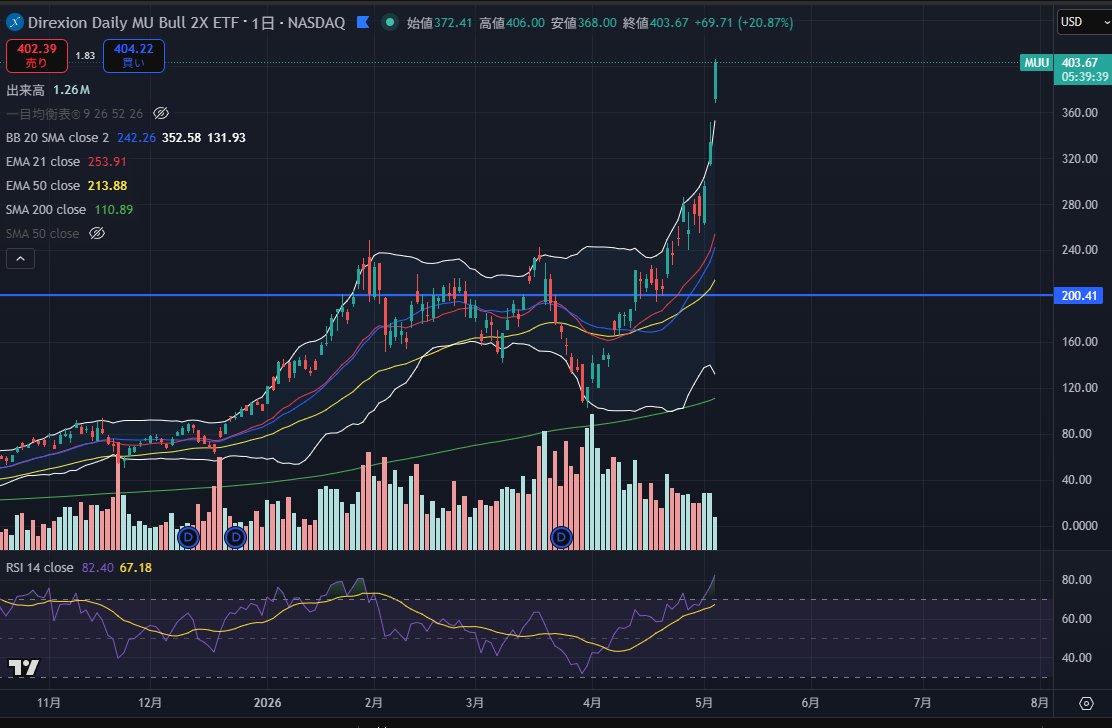The width and height of the screenshot is (1112, 728).
Task: Show the hidden SMA 50 close indicator
Action: pos(97,233)
